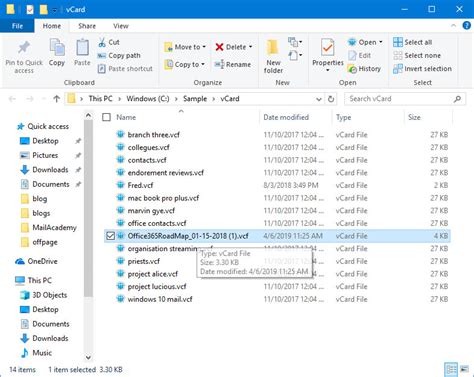Open the New item dropdown

pyautogui.click(x=295, y=42)
